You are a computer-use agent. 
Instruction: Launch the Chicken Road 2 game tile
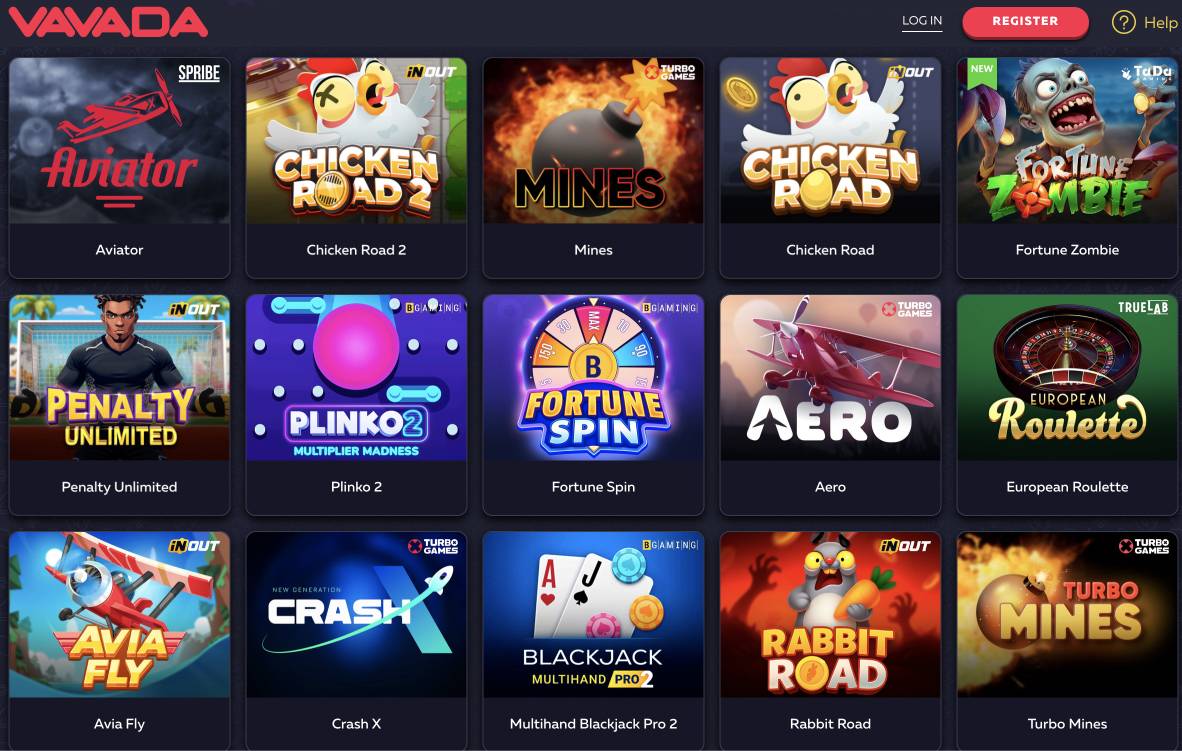pos(357,140)
